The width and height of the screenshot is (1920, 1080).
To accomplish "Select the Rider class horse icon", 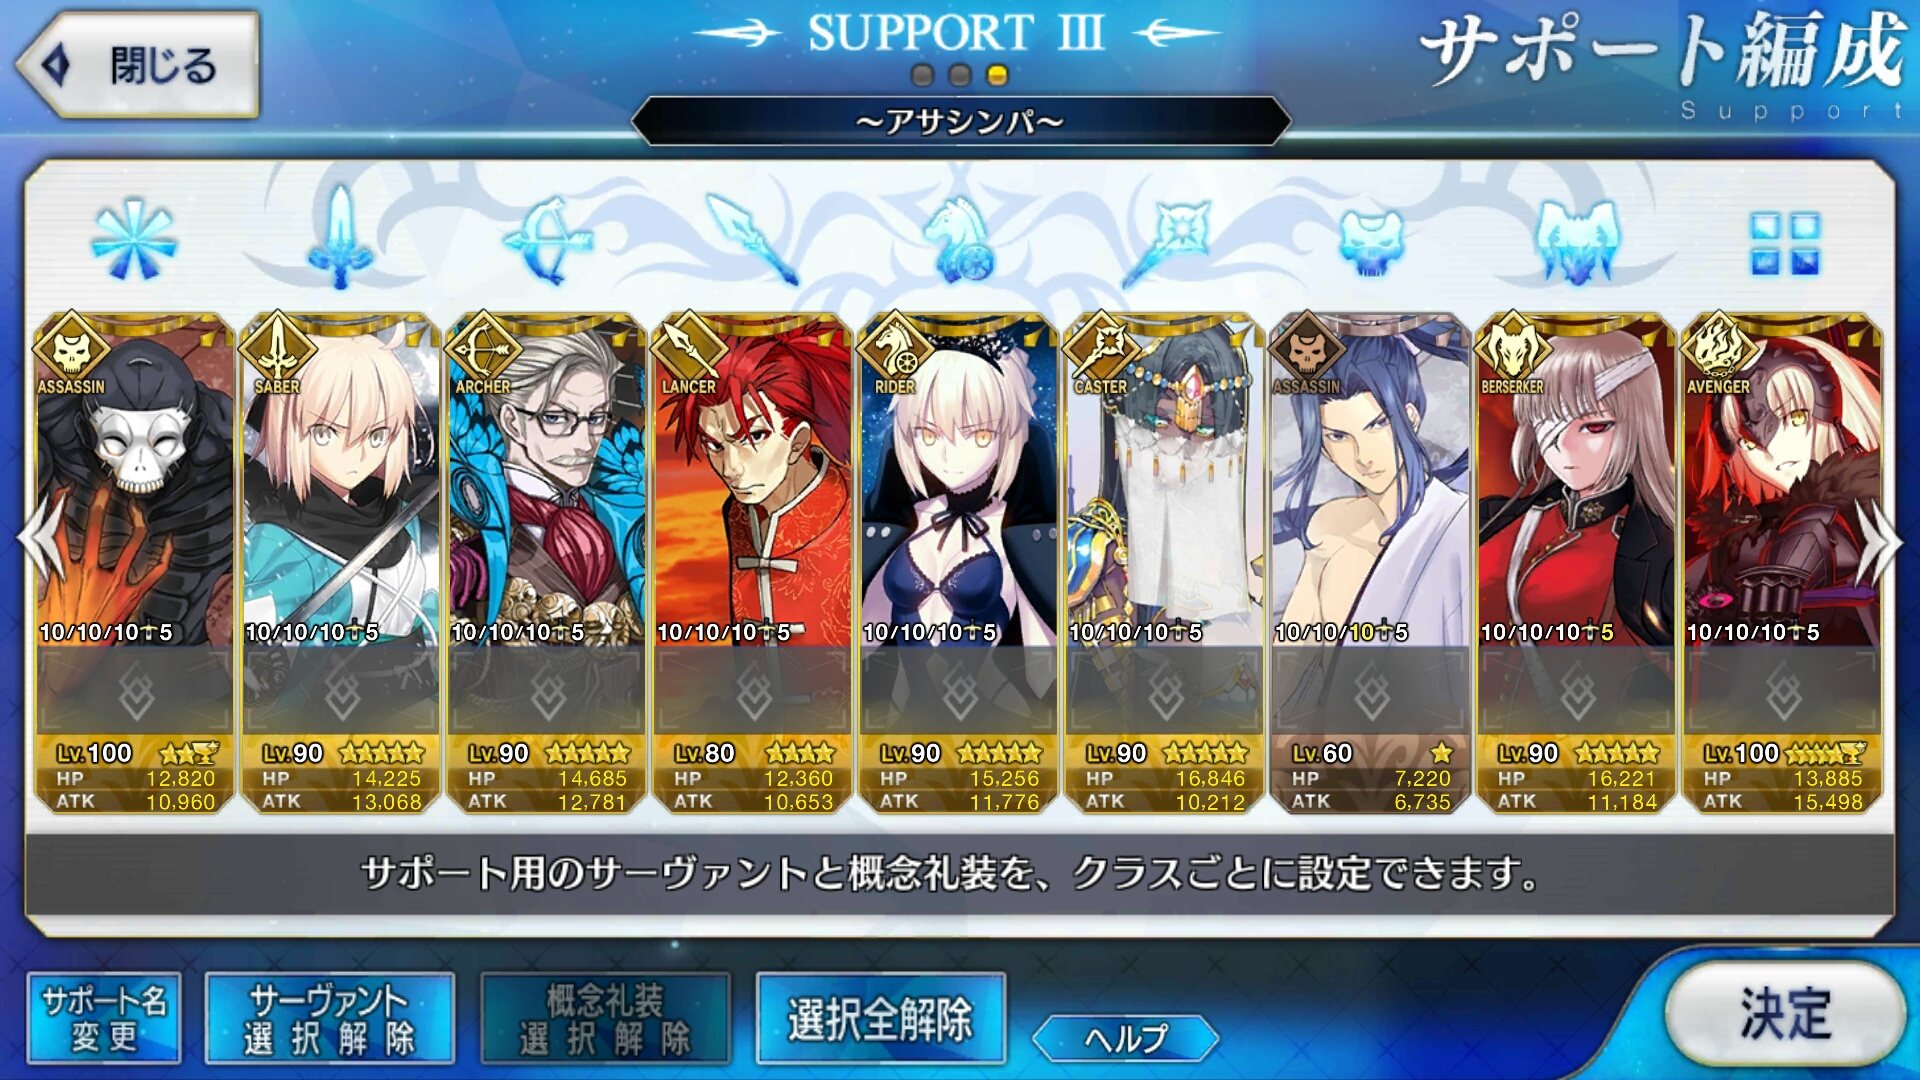I will click(x=959, y=240).
